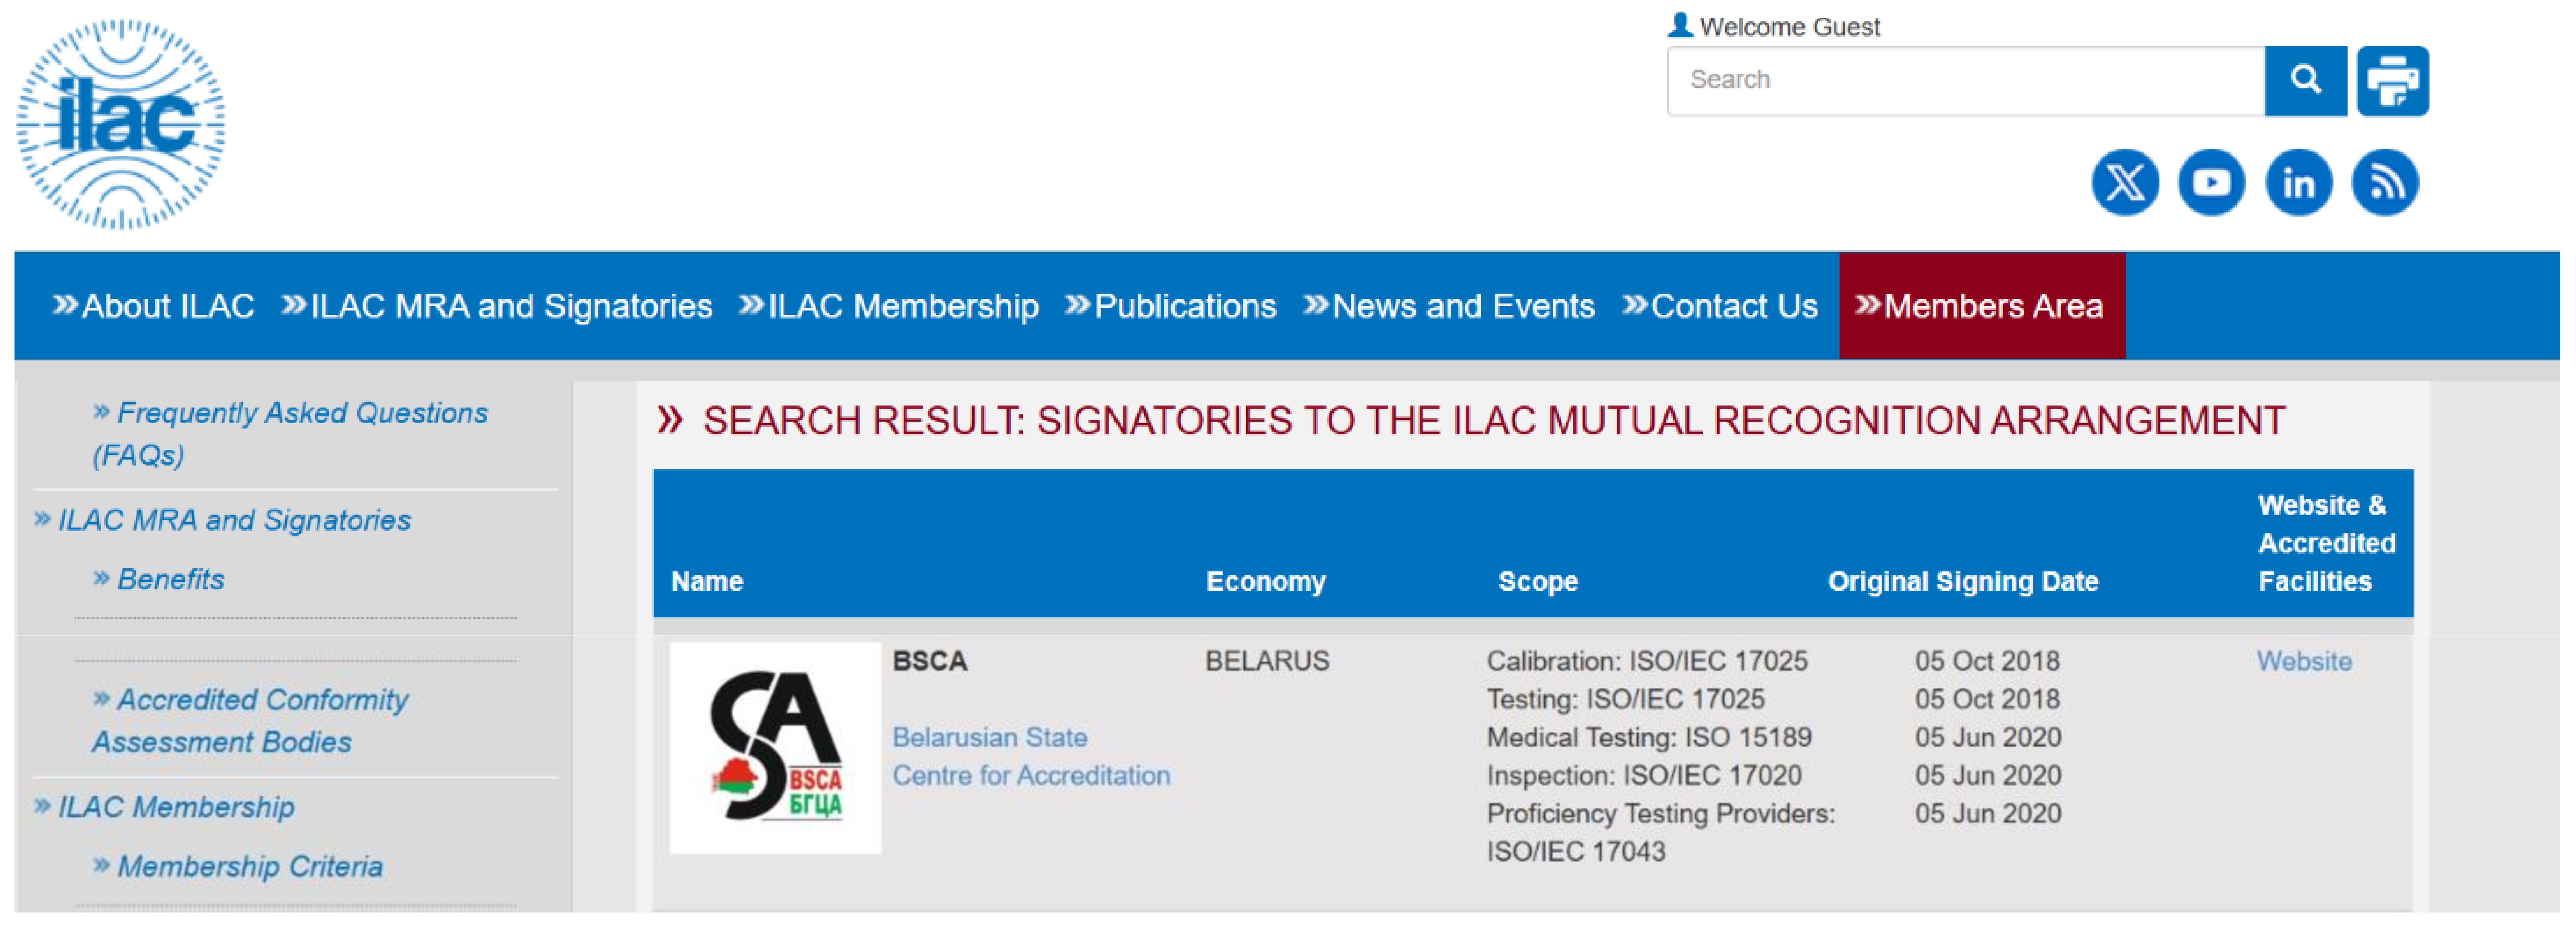This screenshot has height=927, width=2576.
Task: Open Membership Criteria sidebar link
Action: point(238,866)
